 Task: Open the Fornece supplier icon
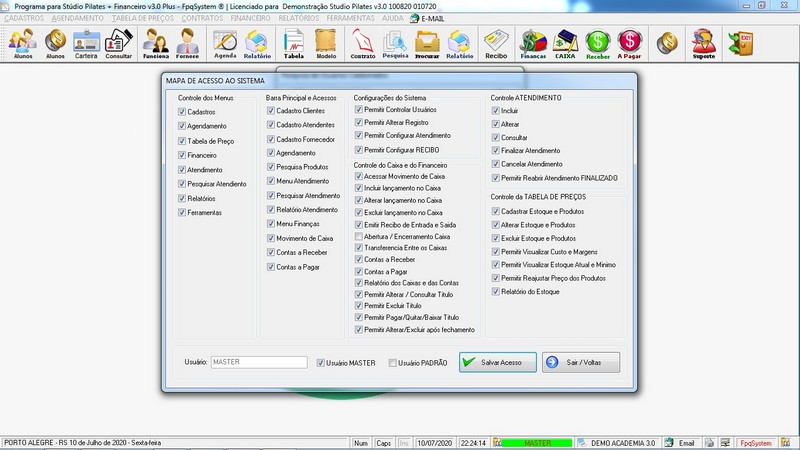pyautogui.click(x=187, y=44)
